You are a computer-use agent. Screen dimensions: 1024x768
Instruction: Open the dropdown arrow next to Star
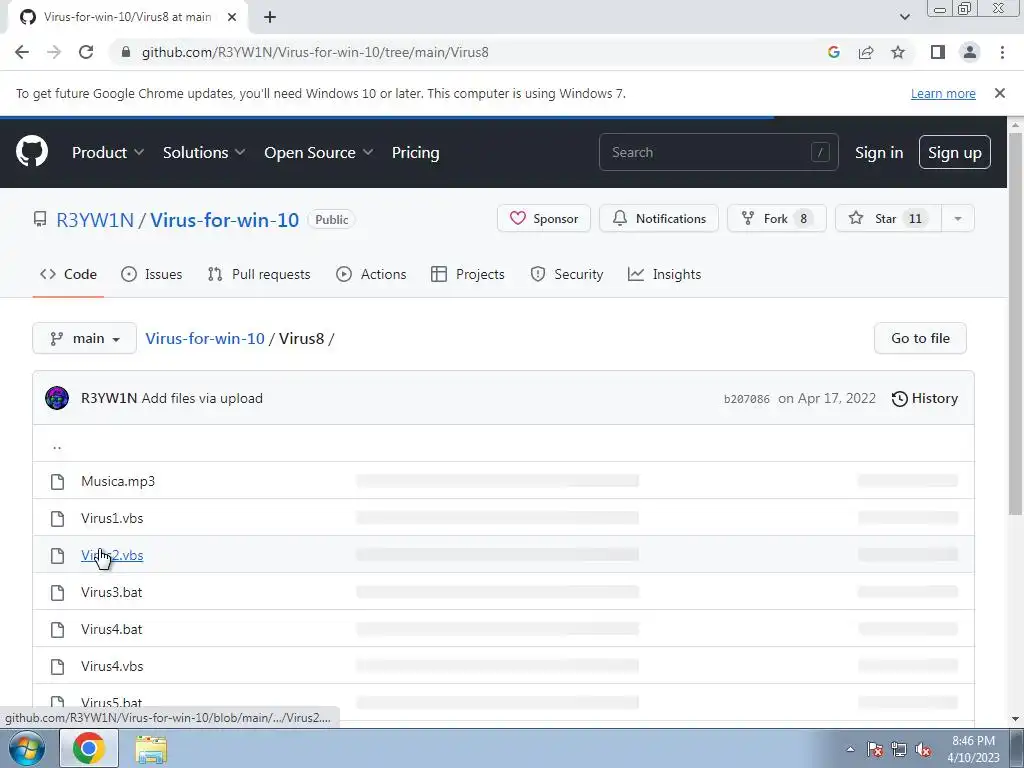click(957, 219)
